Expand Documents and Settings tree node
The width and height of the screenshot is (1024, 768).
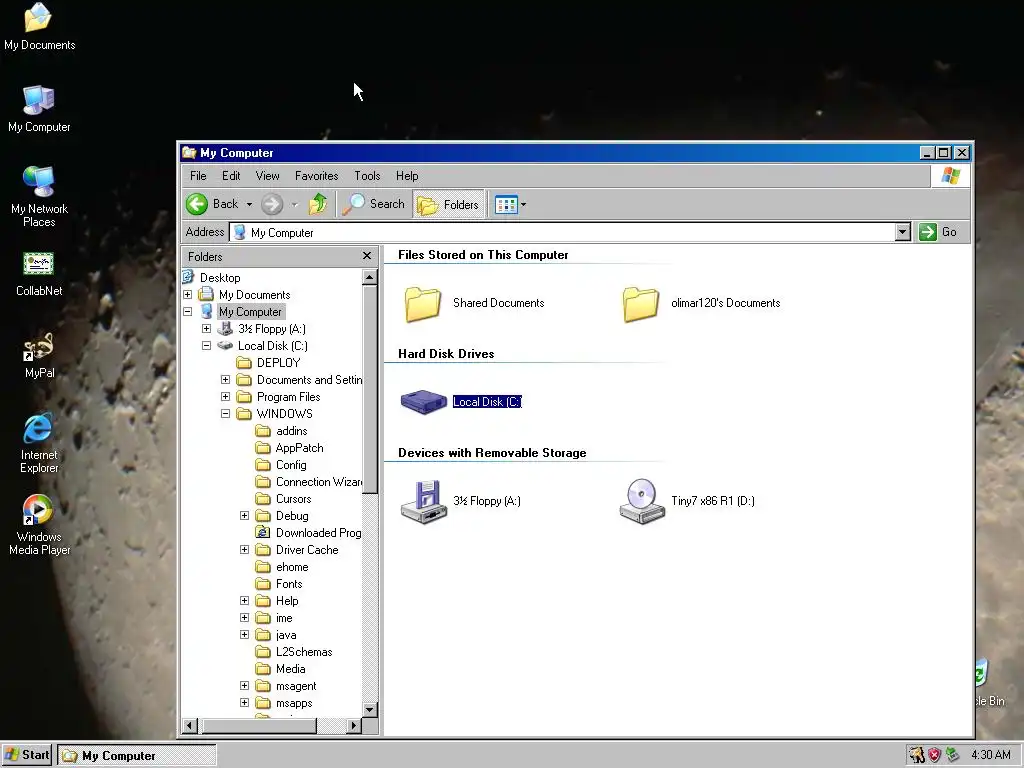225,379
